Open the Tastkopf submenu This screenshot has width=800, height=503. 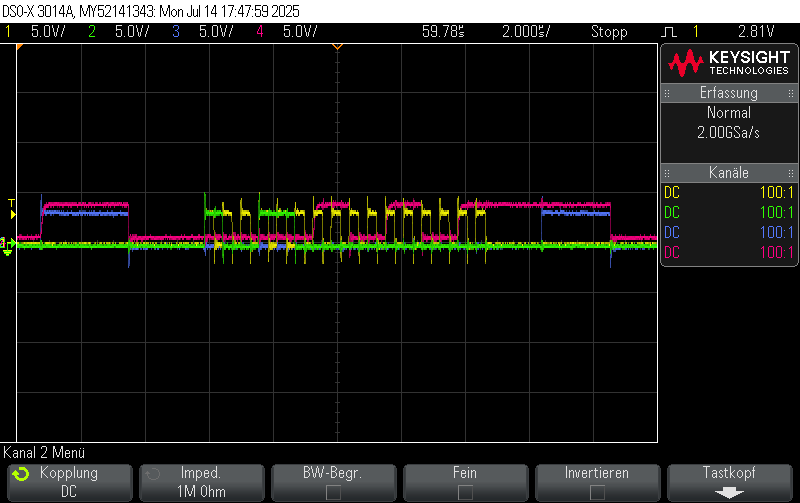click(730, 482)
